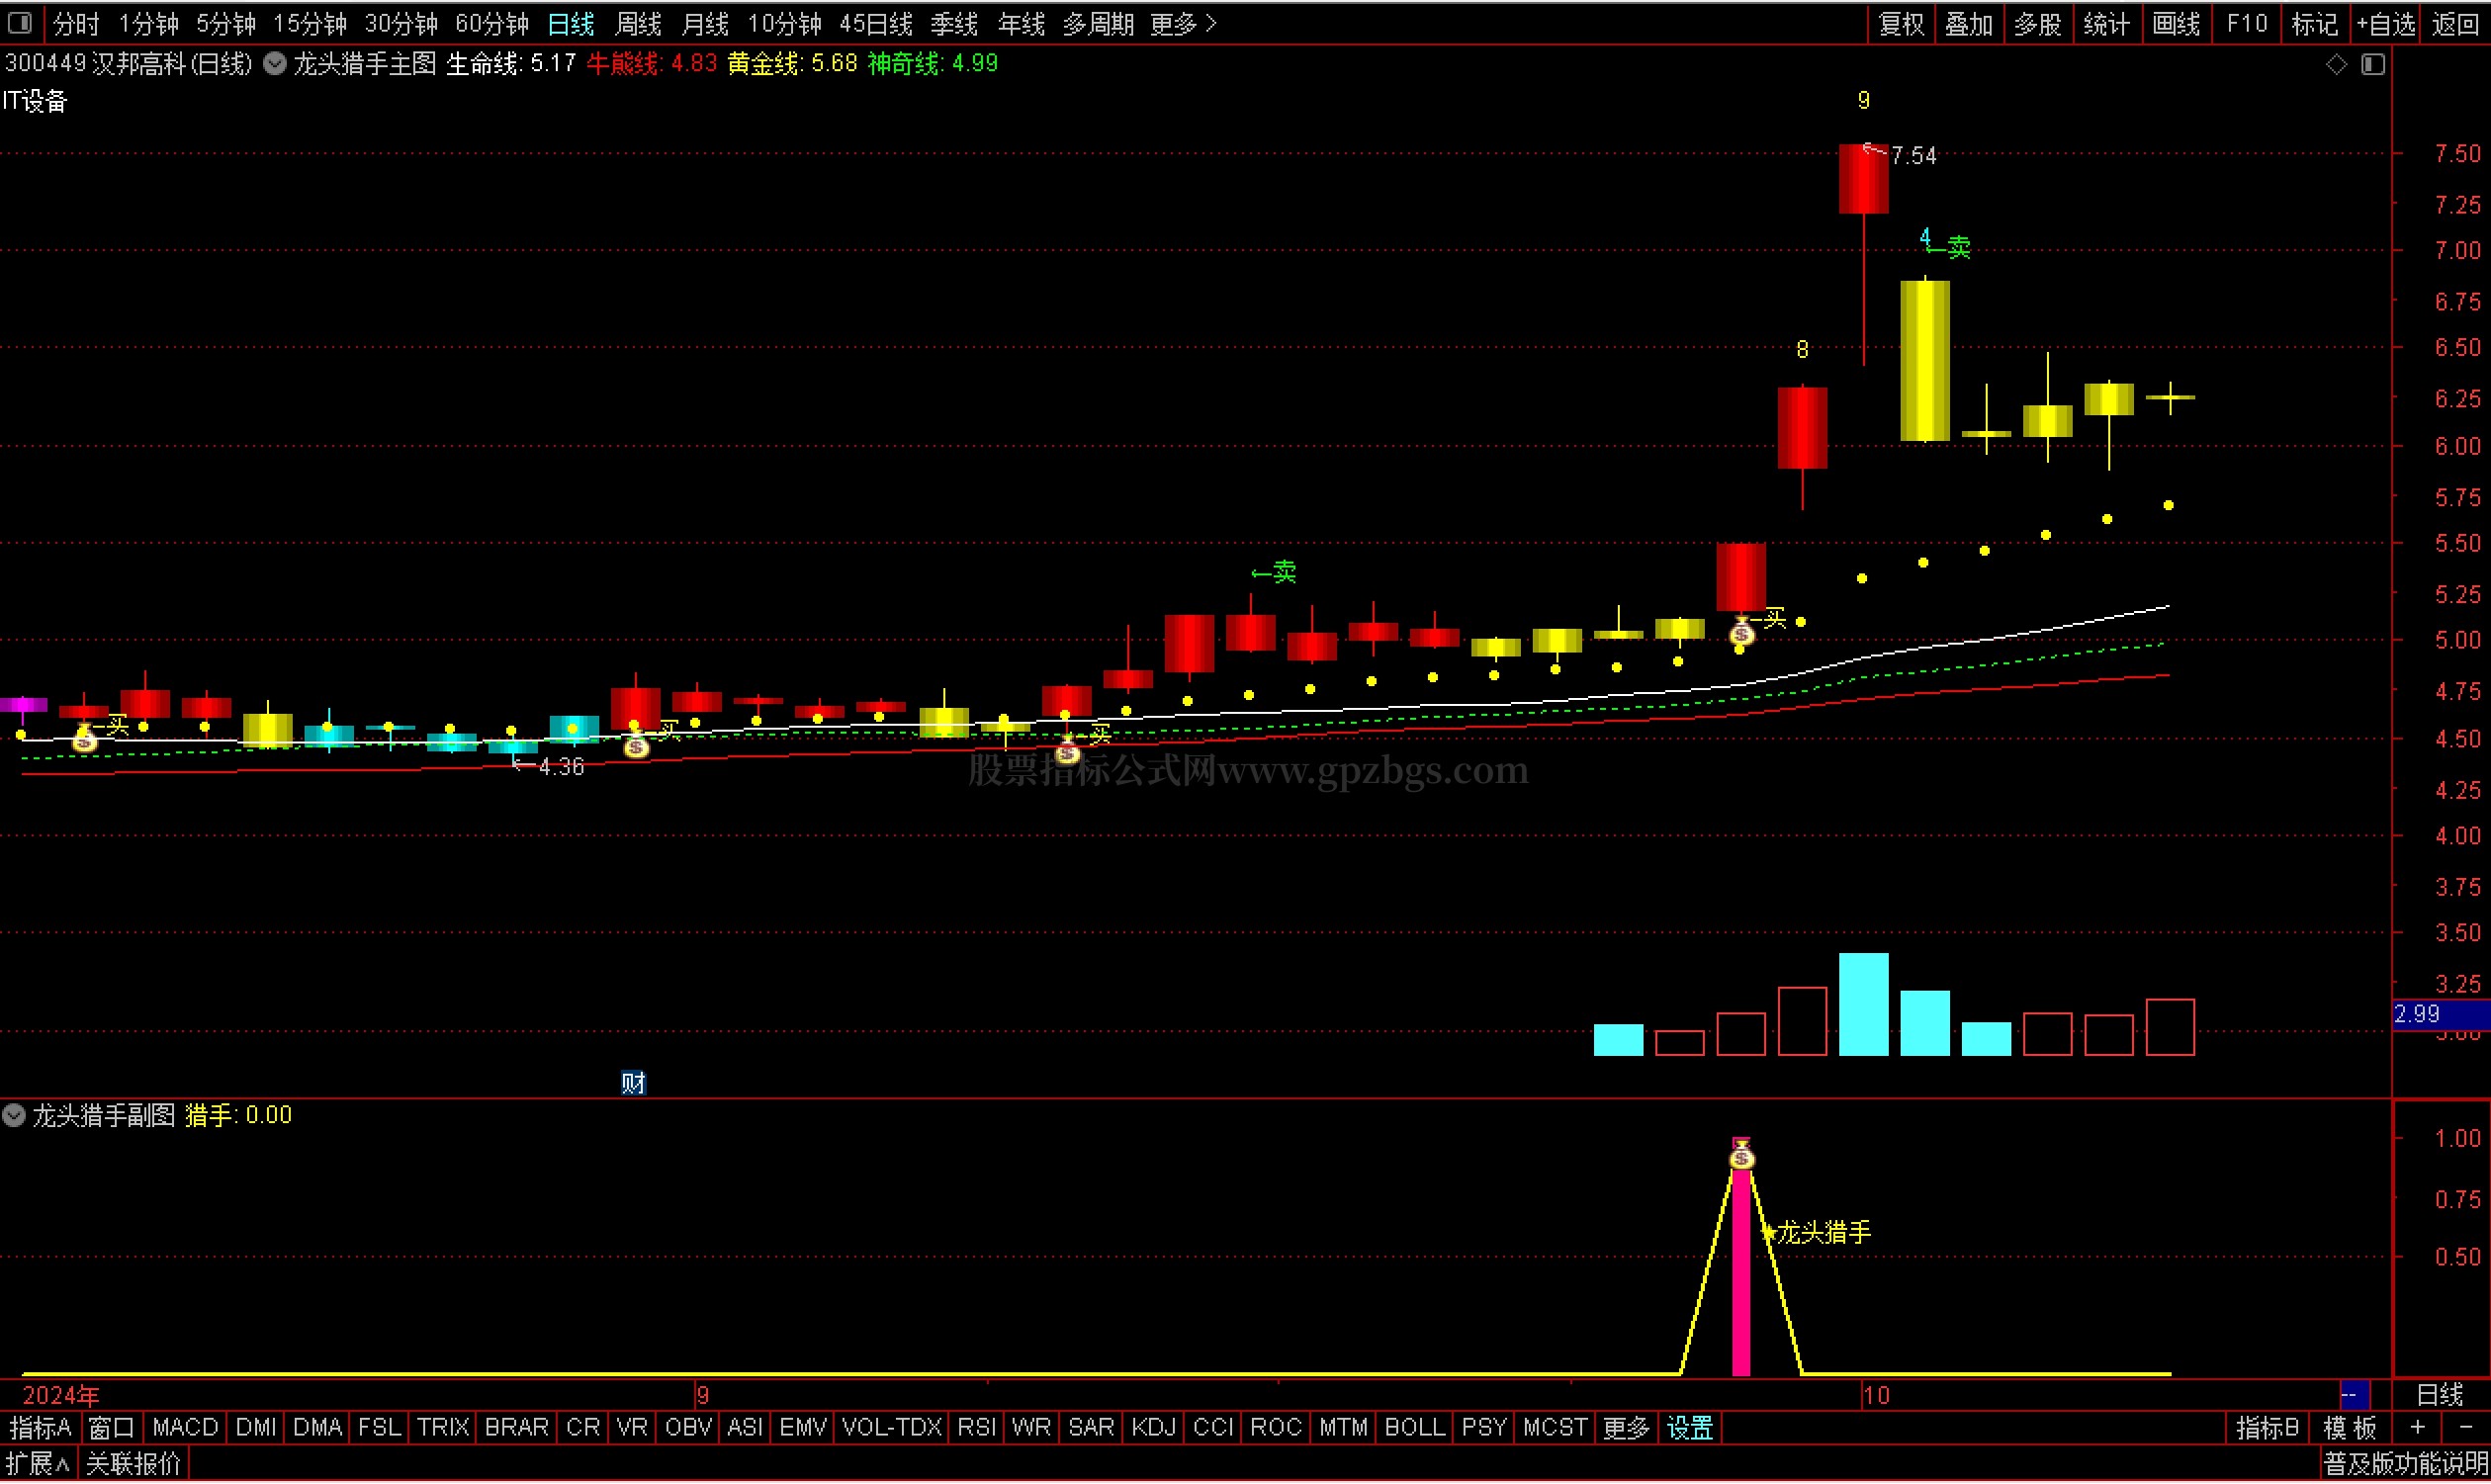
Task: Click the 标记 mark button
Action: click(x=2314, y=23)
